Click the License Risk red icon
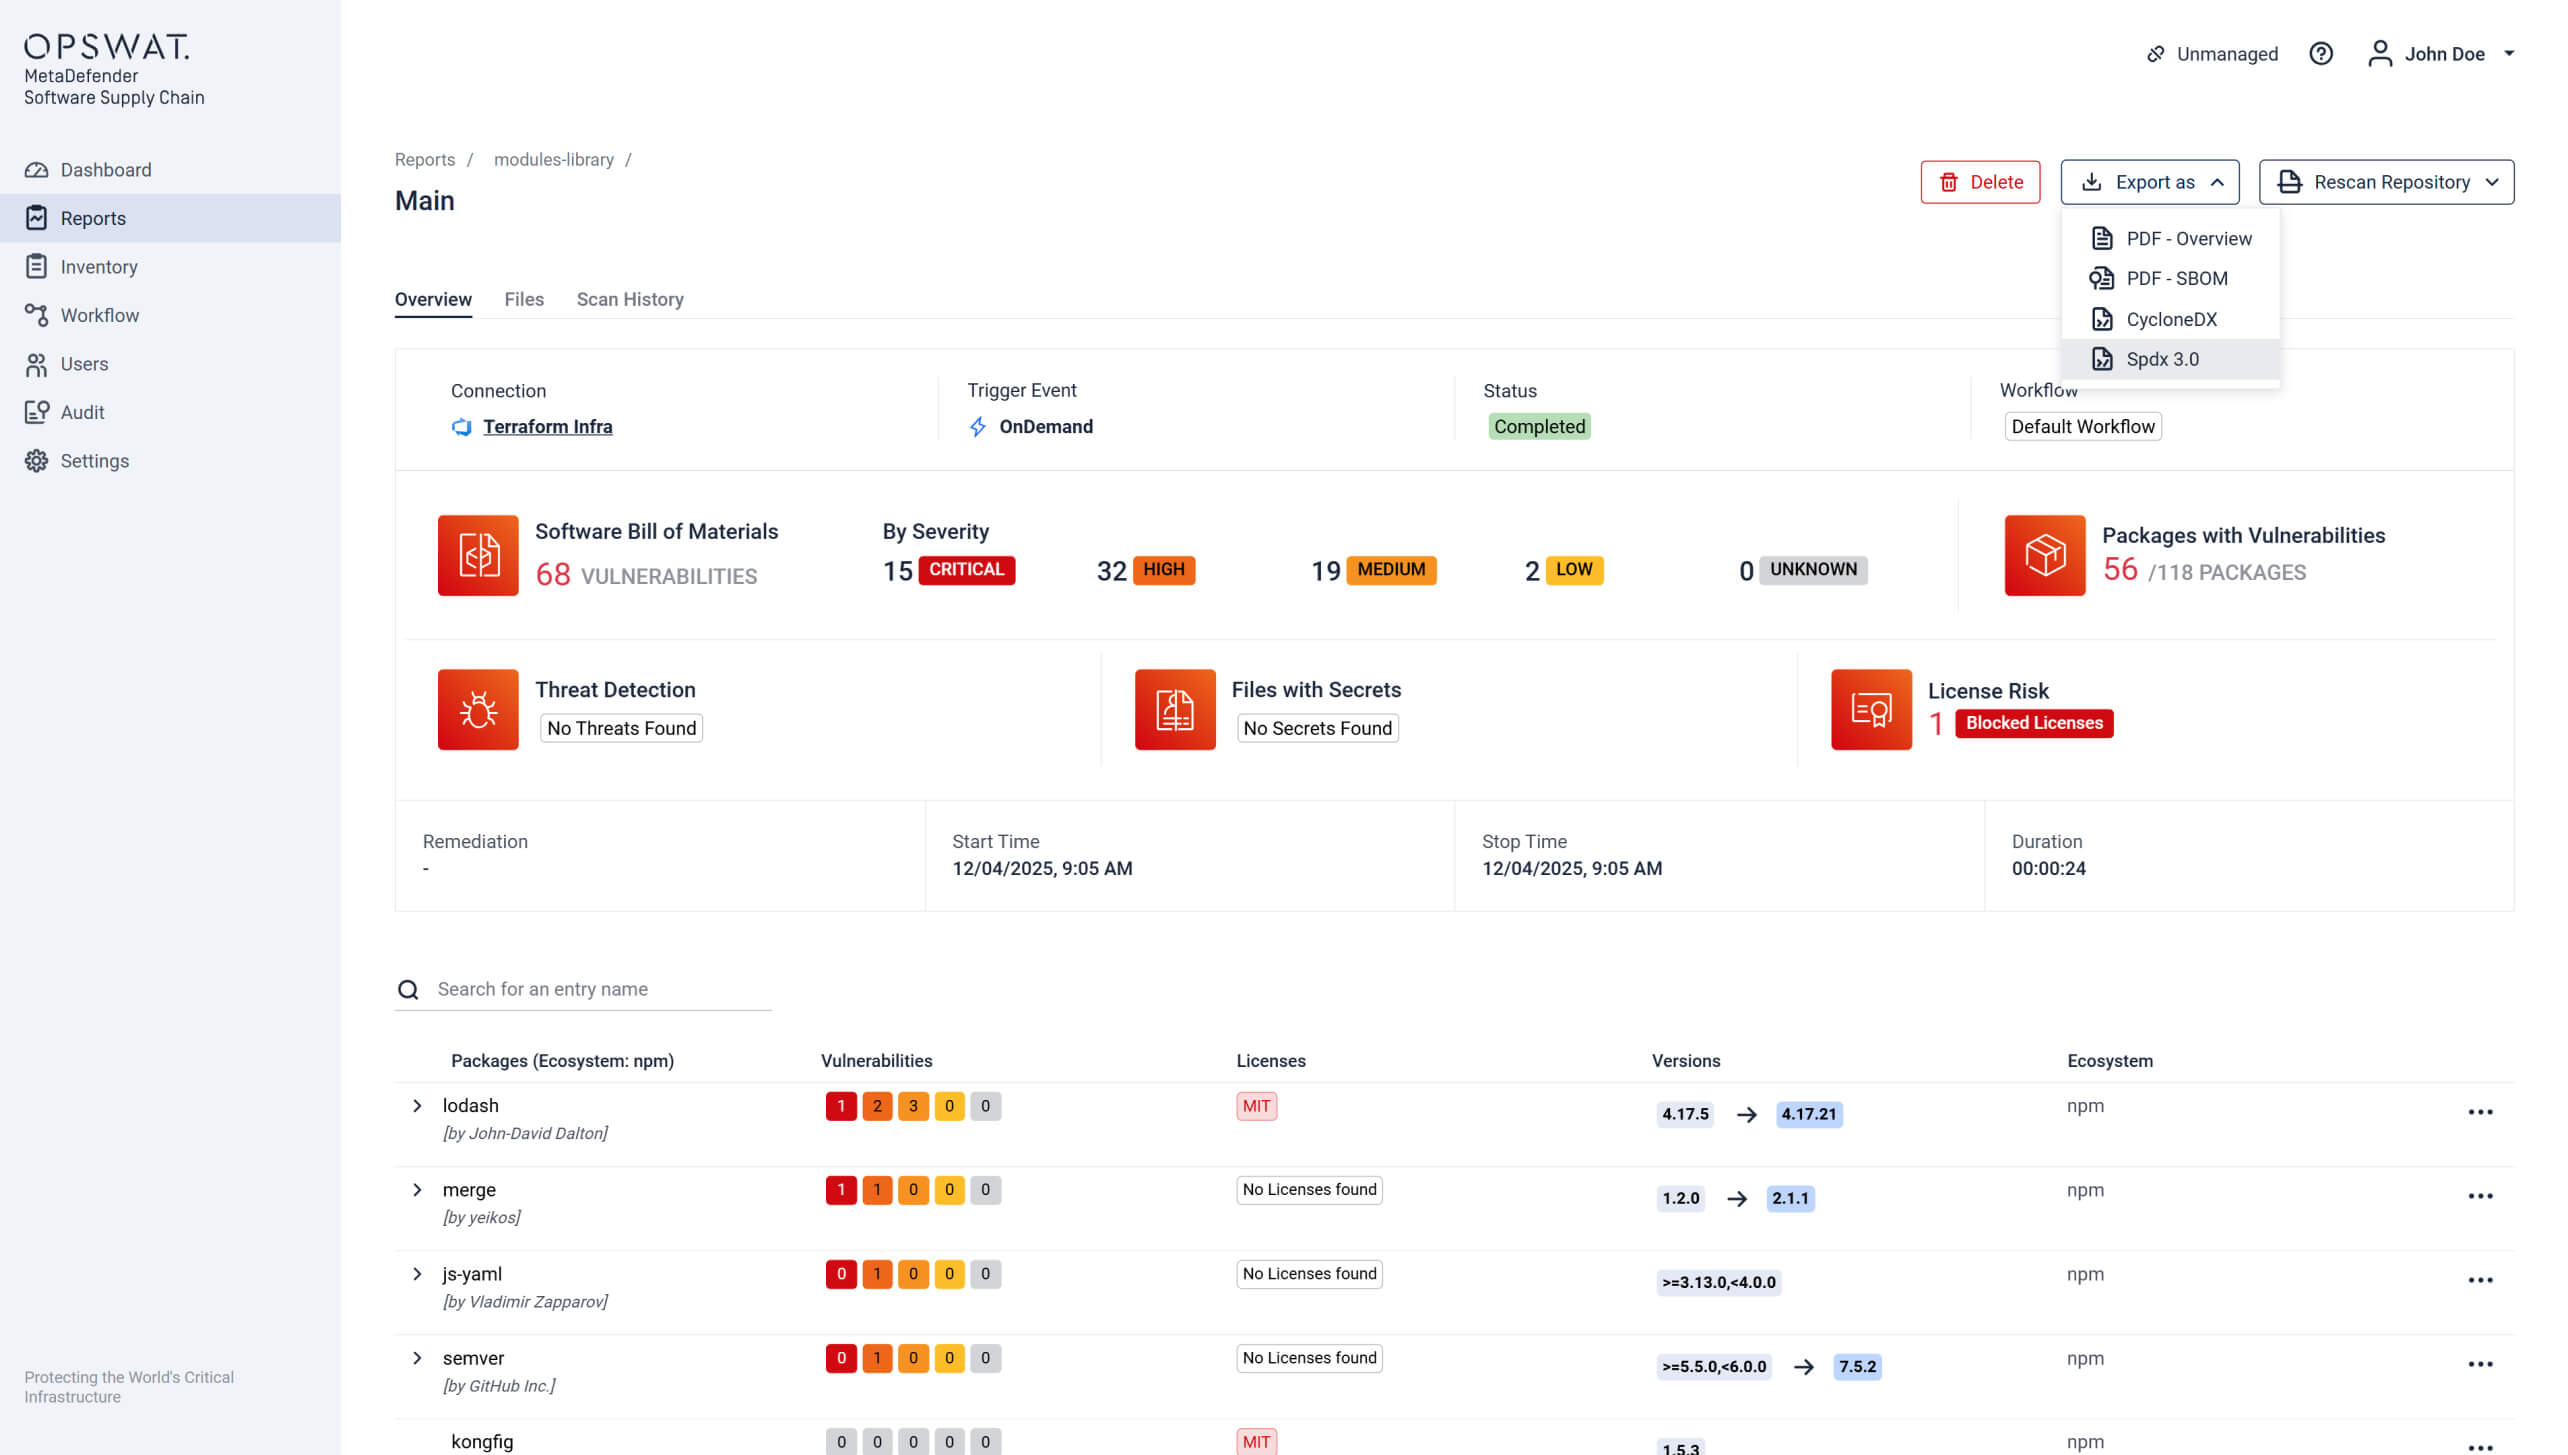 point(1870,709)
